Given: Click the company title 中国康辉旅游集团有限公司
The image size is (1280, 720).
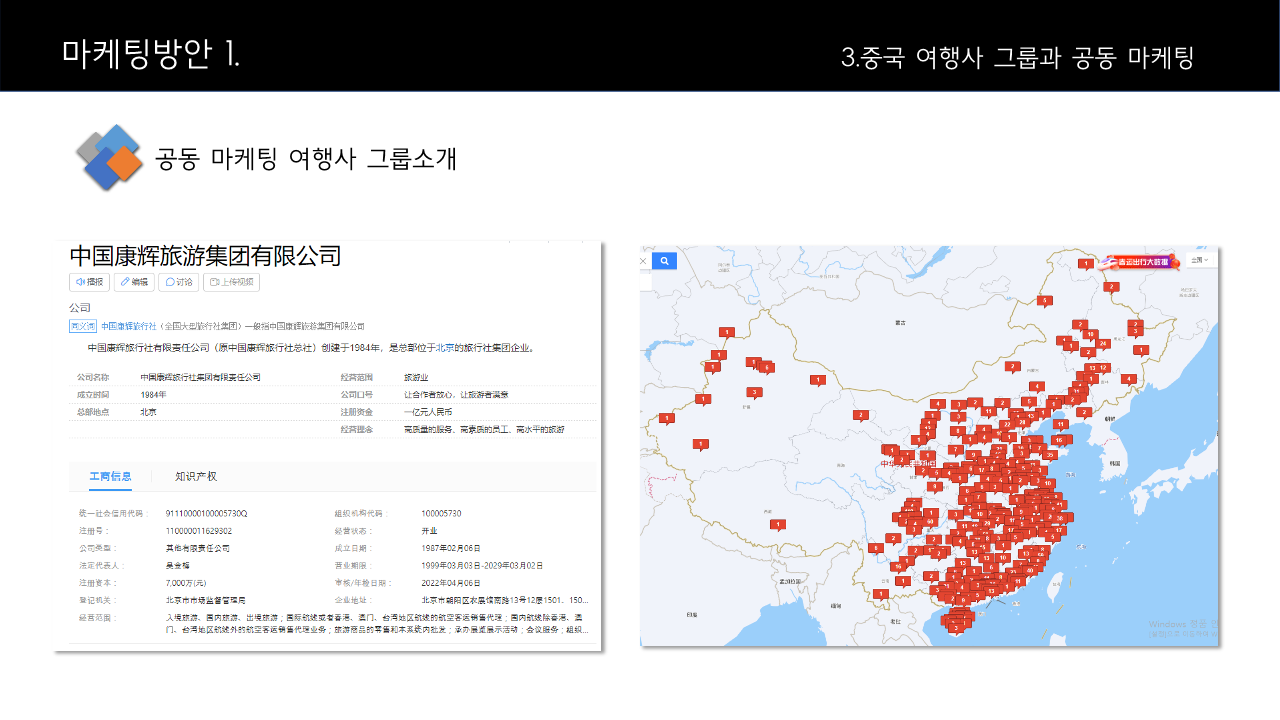Looking at the screenshot, I should point(205,255).
